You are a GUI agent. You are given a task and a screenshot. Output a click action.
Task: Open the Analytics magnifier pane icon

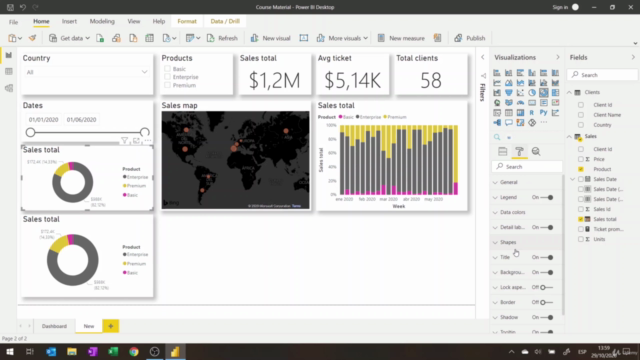(536, 151)
